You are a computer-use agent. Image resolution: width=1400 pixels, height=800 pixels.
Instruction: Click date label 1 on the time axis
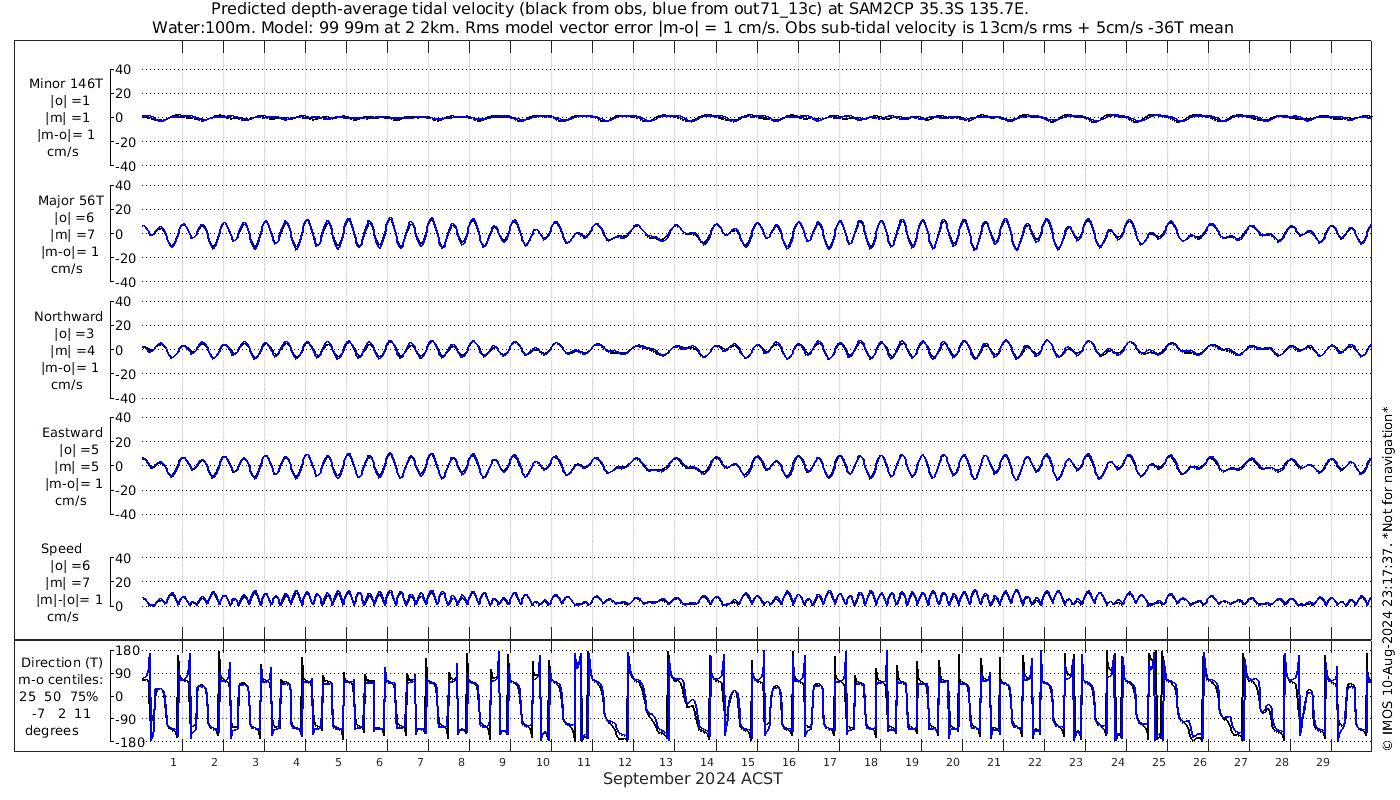(174, 762)
